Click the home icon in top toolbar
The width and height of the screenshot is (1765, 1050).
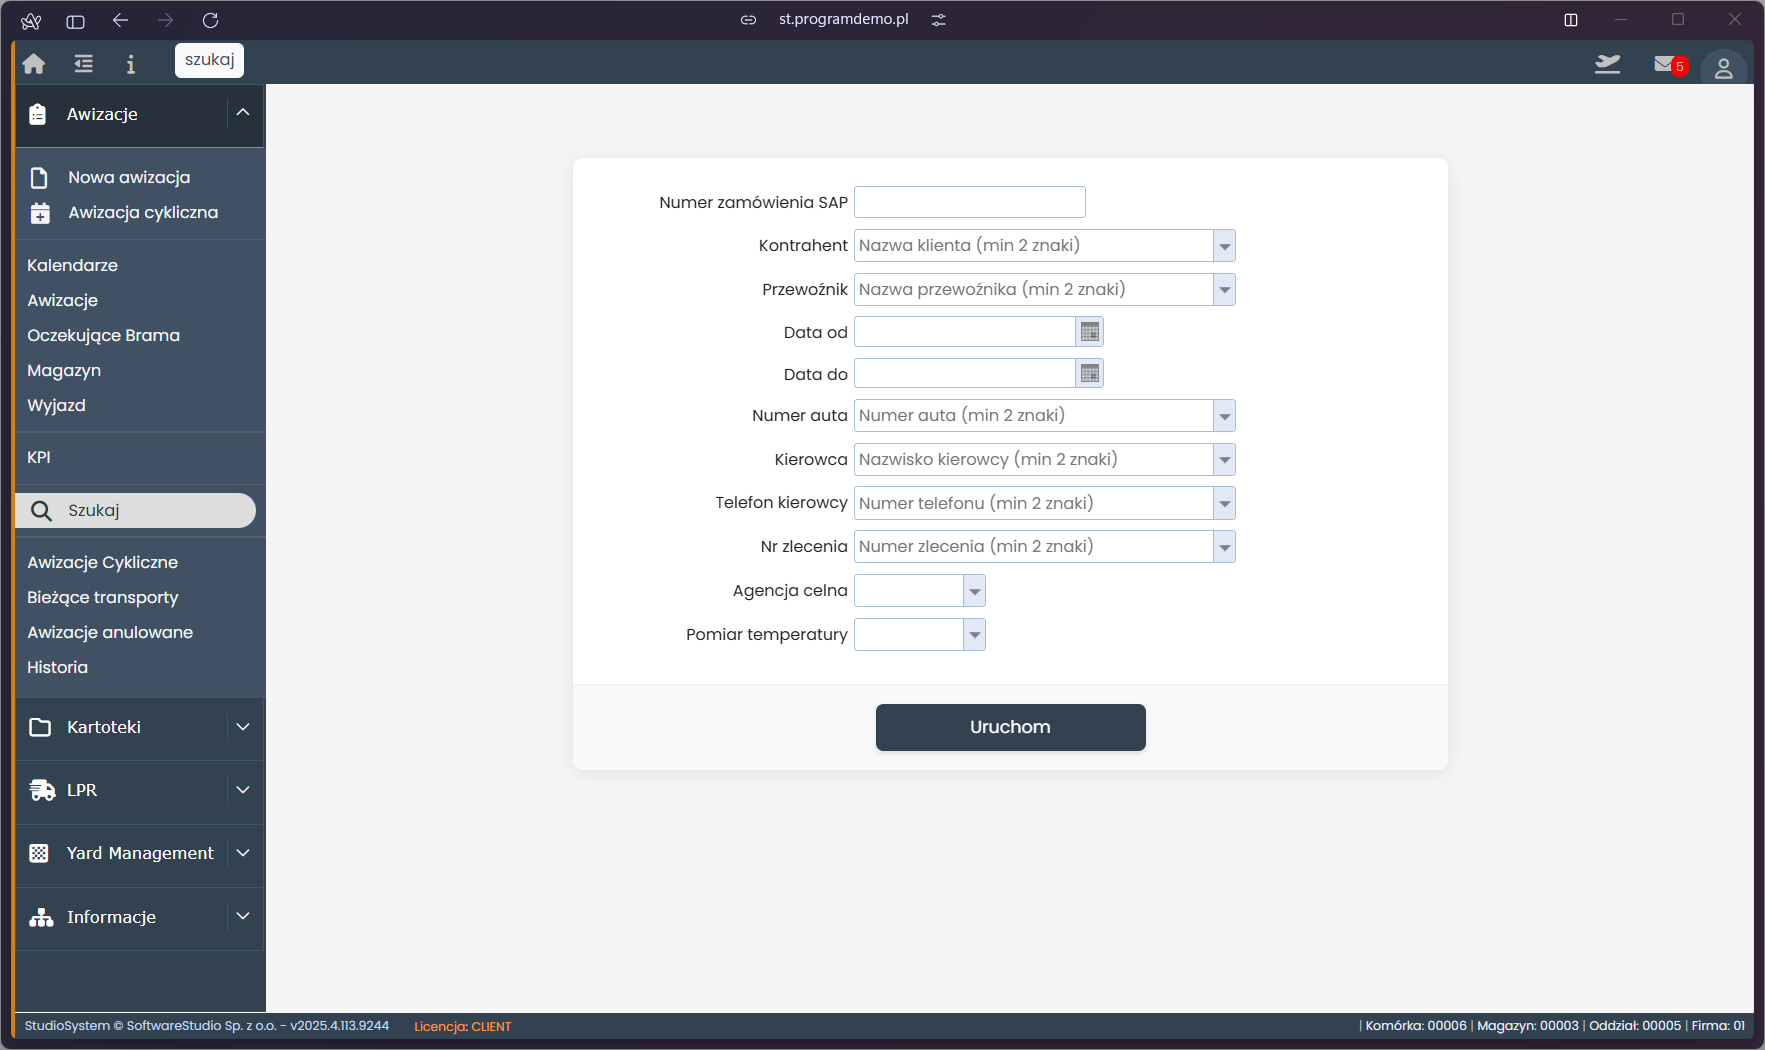34,64
